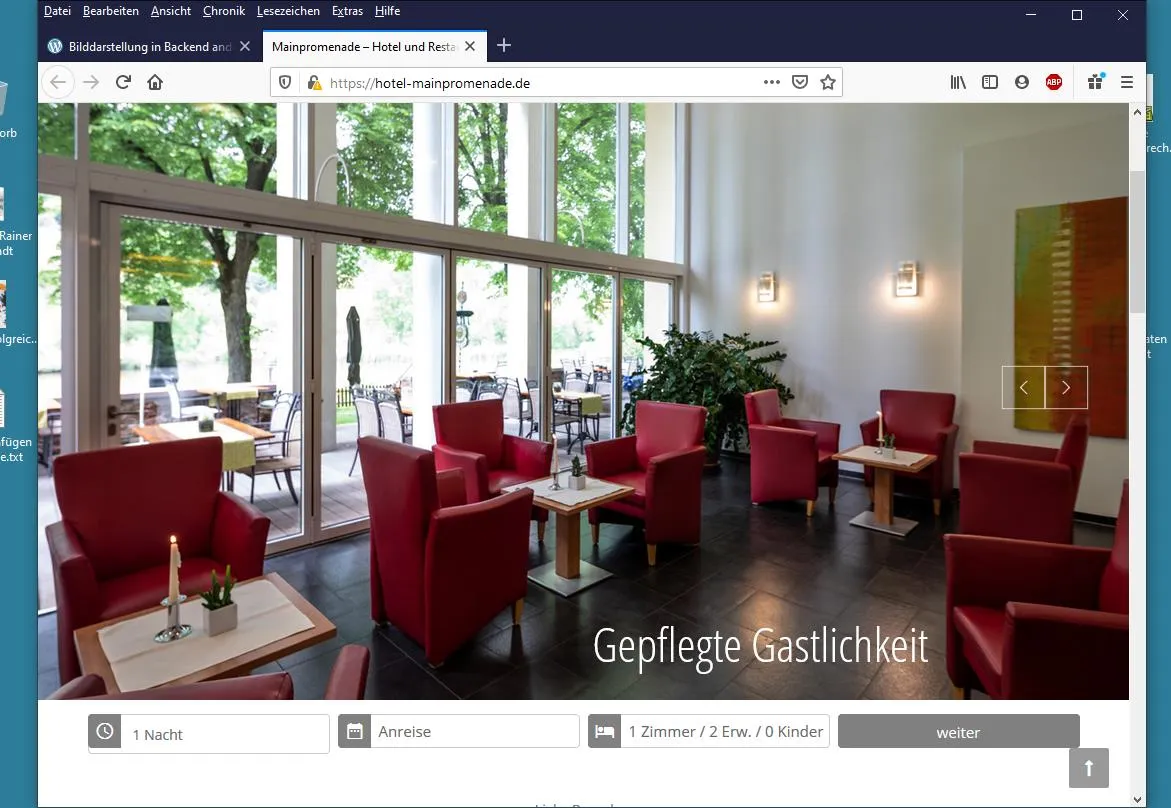Show the previous slider image
The height and width of the screenshot is (808, 1171).
point(1023,388)
